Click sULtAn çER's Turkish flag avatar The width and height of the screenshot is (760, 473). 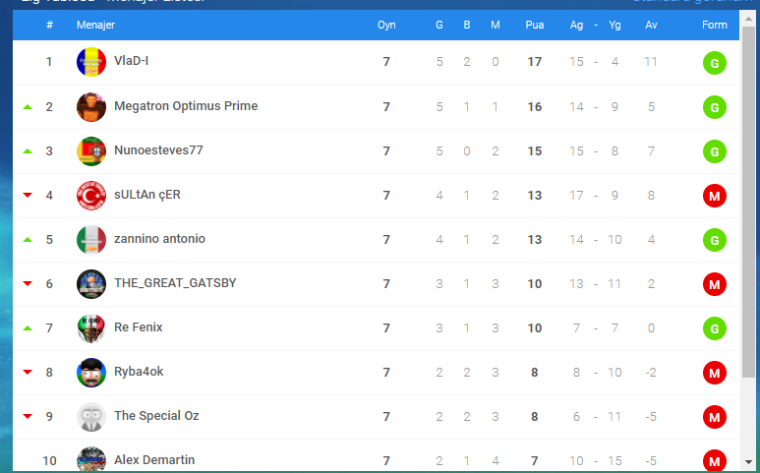(x=91, y=195)
